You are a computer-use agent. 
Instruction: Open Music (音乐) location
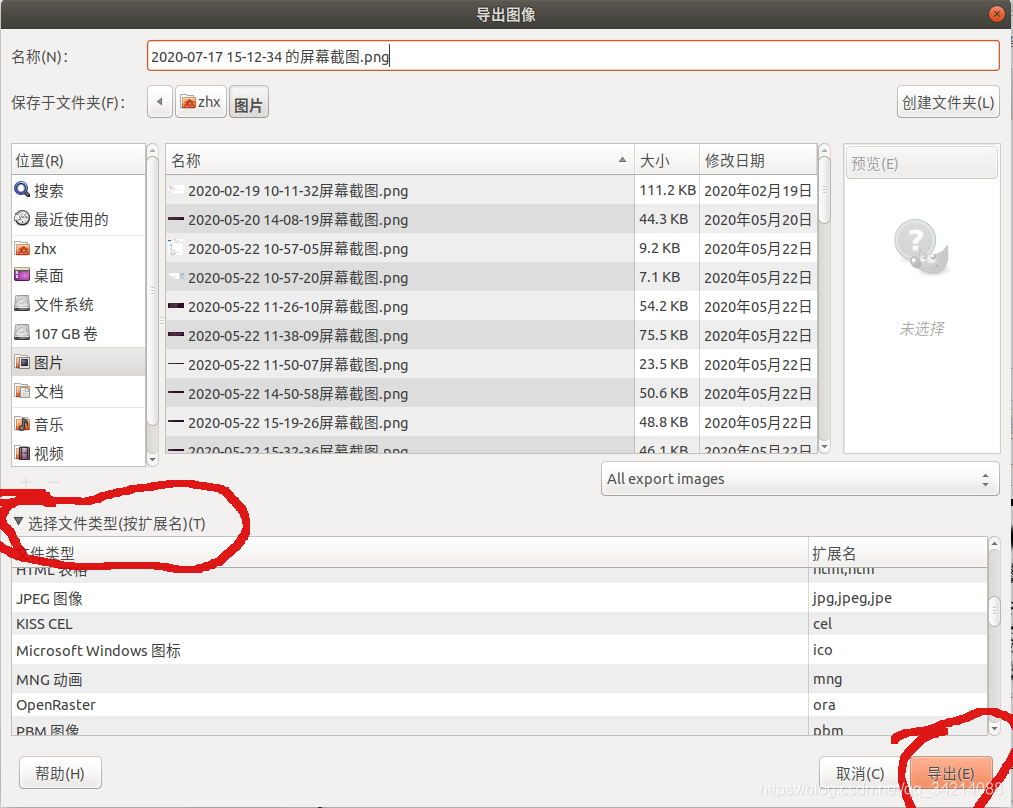click(78, 424)
